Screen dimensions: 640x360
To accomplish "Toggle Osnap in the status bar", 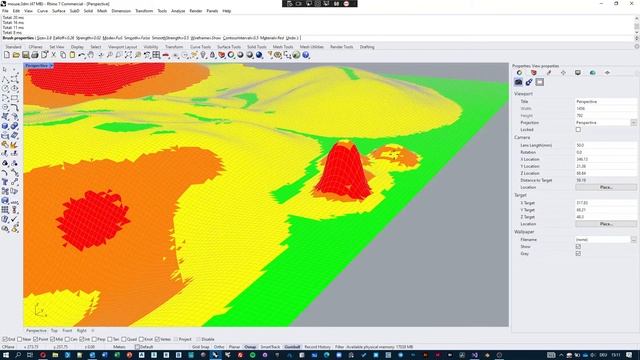I will [x=250, y=347].
